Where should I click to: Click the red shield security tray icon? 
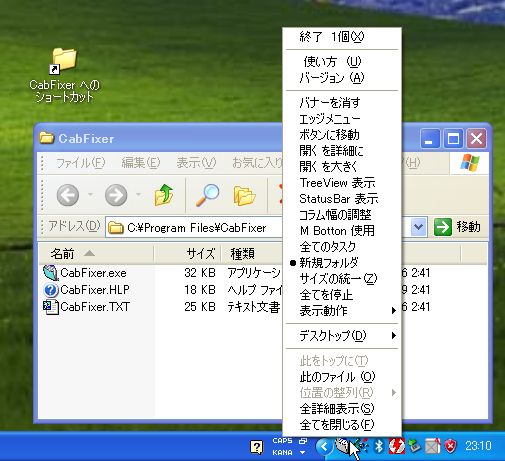[450, 446]
